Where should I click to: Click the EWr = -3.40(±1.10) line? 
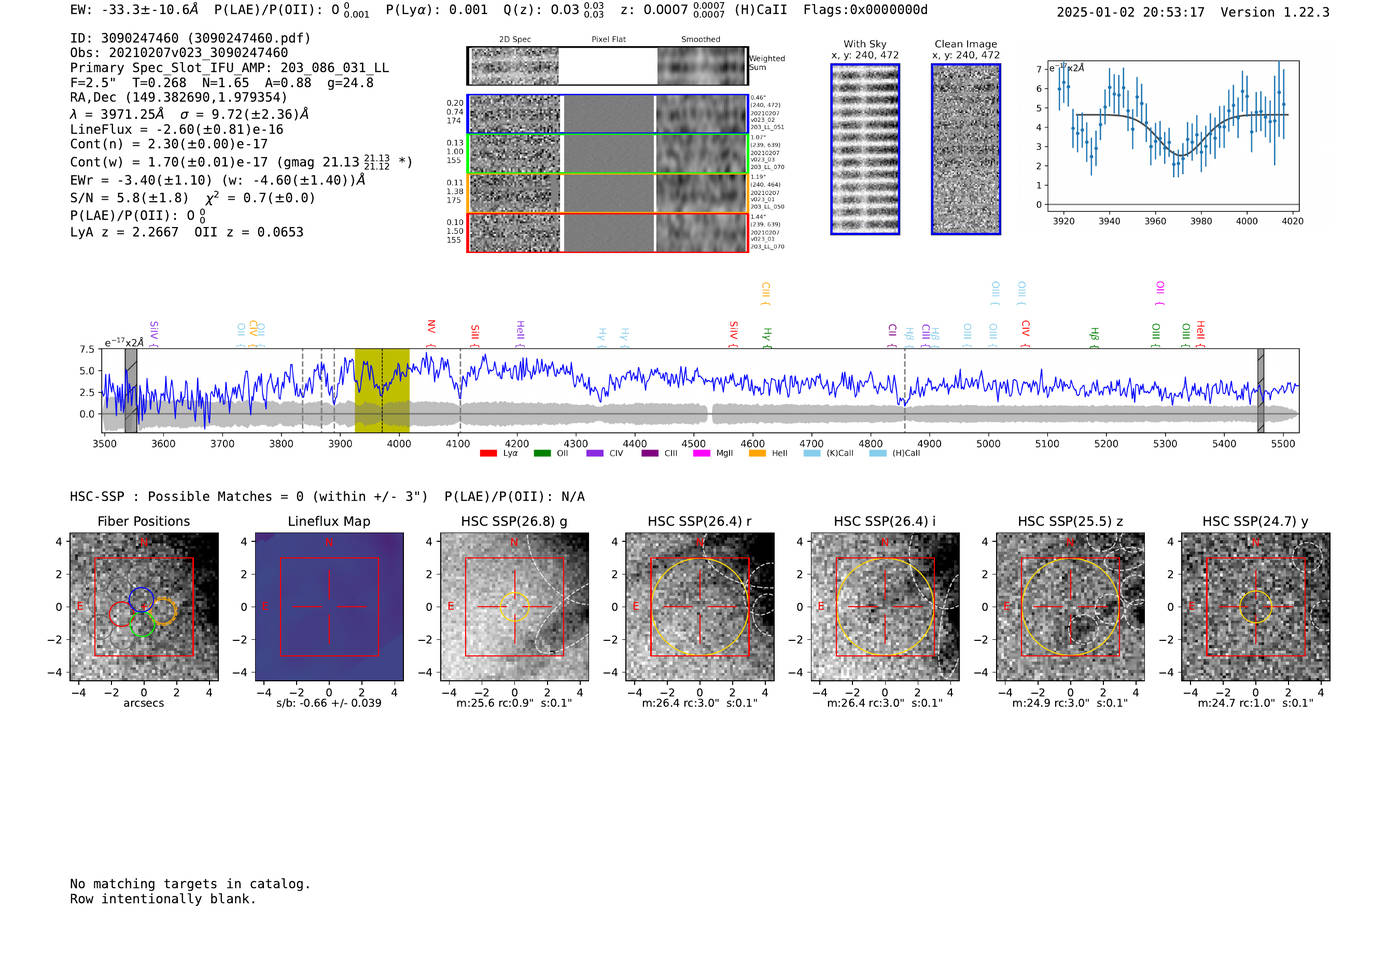(x=217, y=181)
